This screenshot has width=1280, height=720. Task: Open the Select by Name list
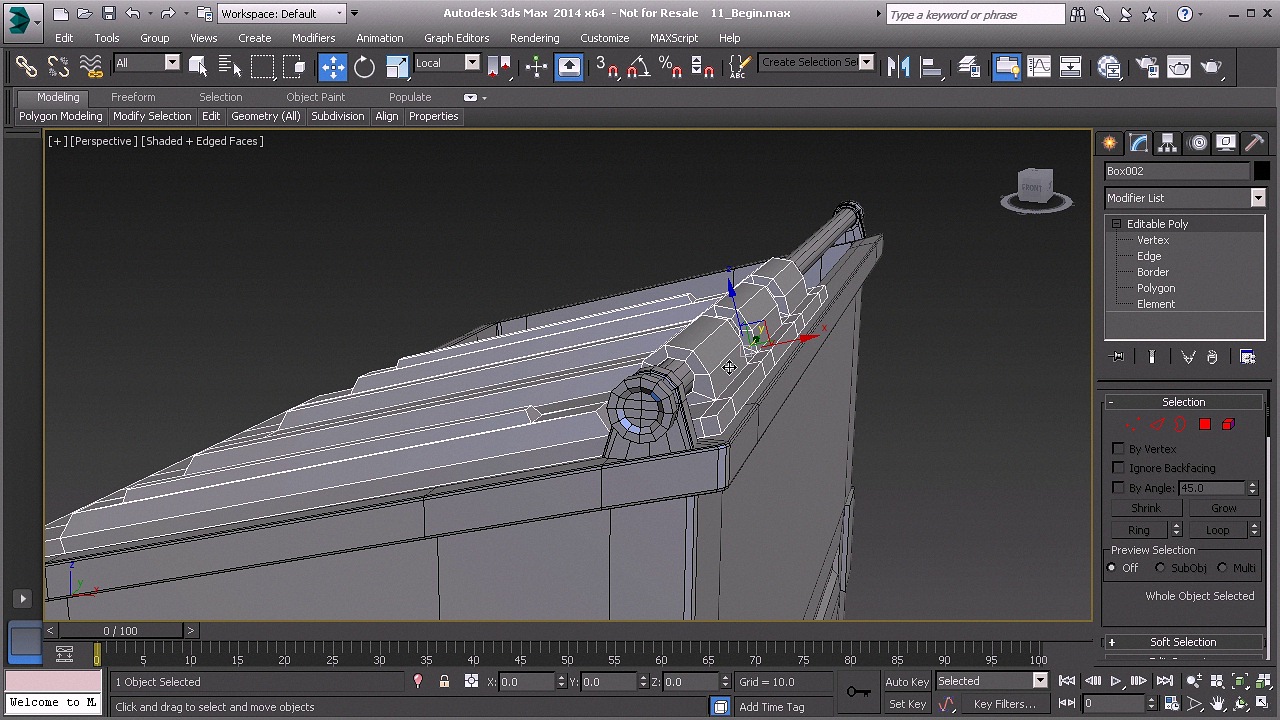click(229, 66)
